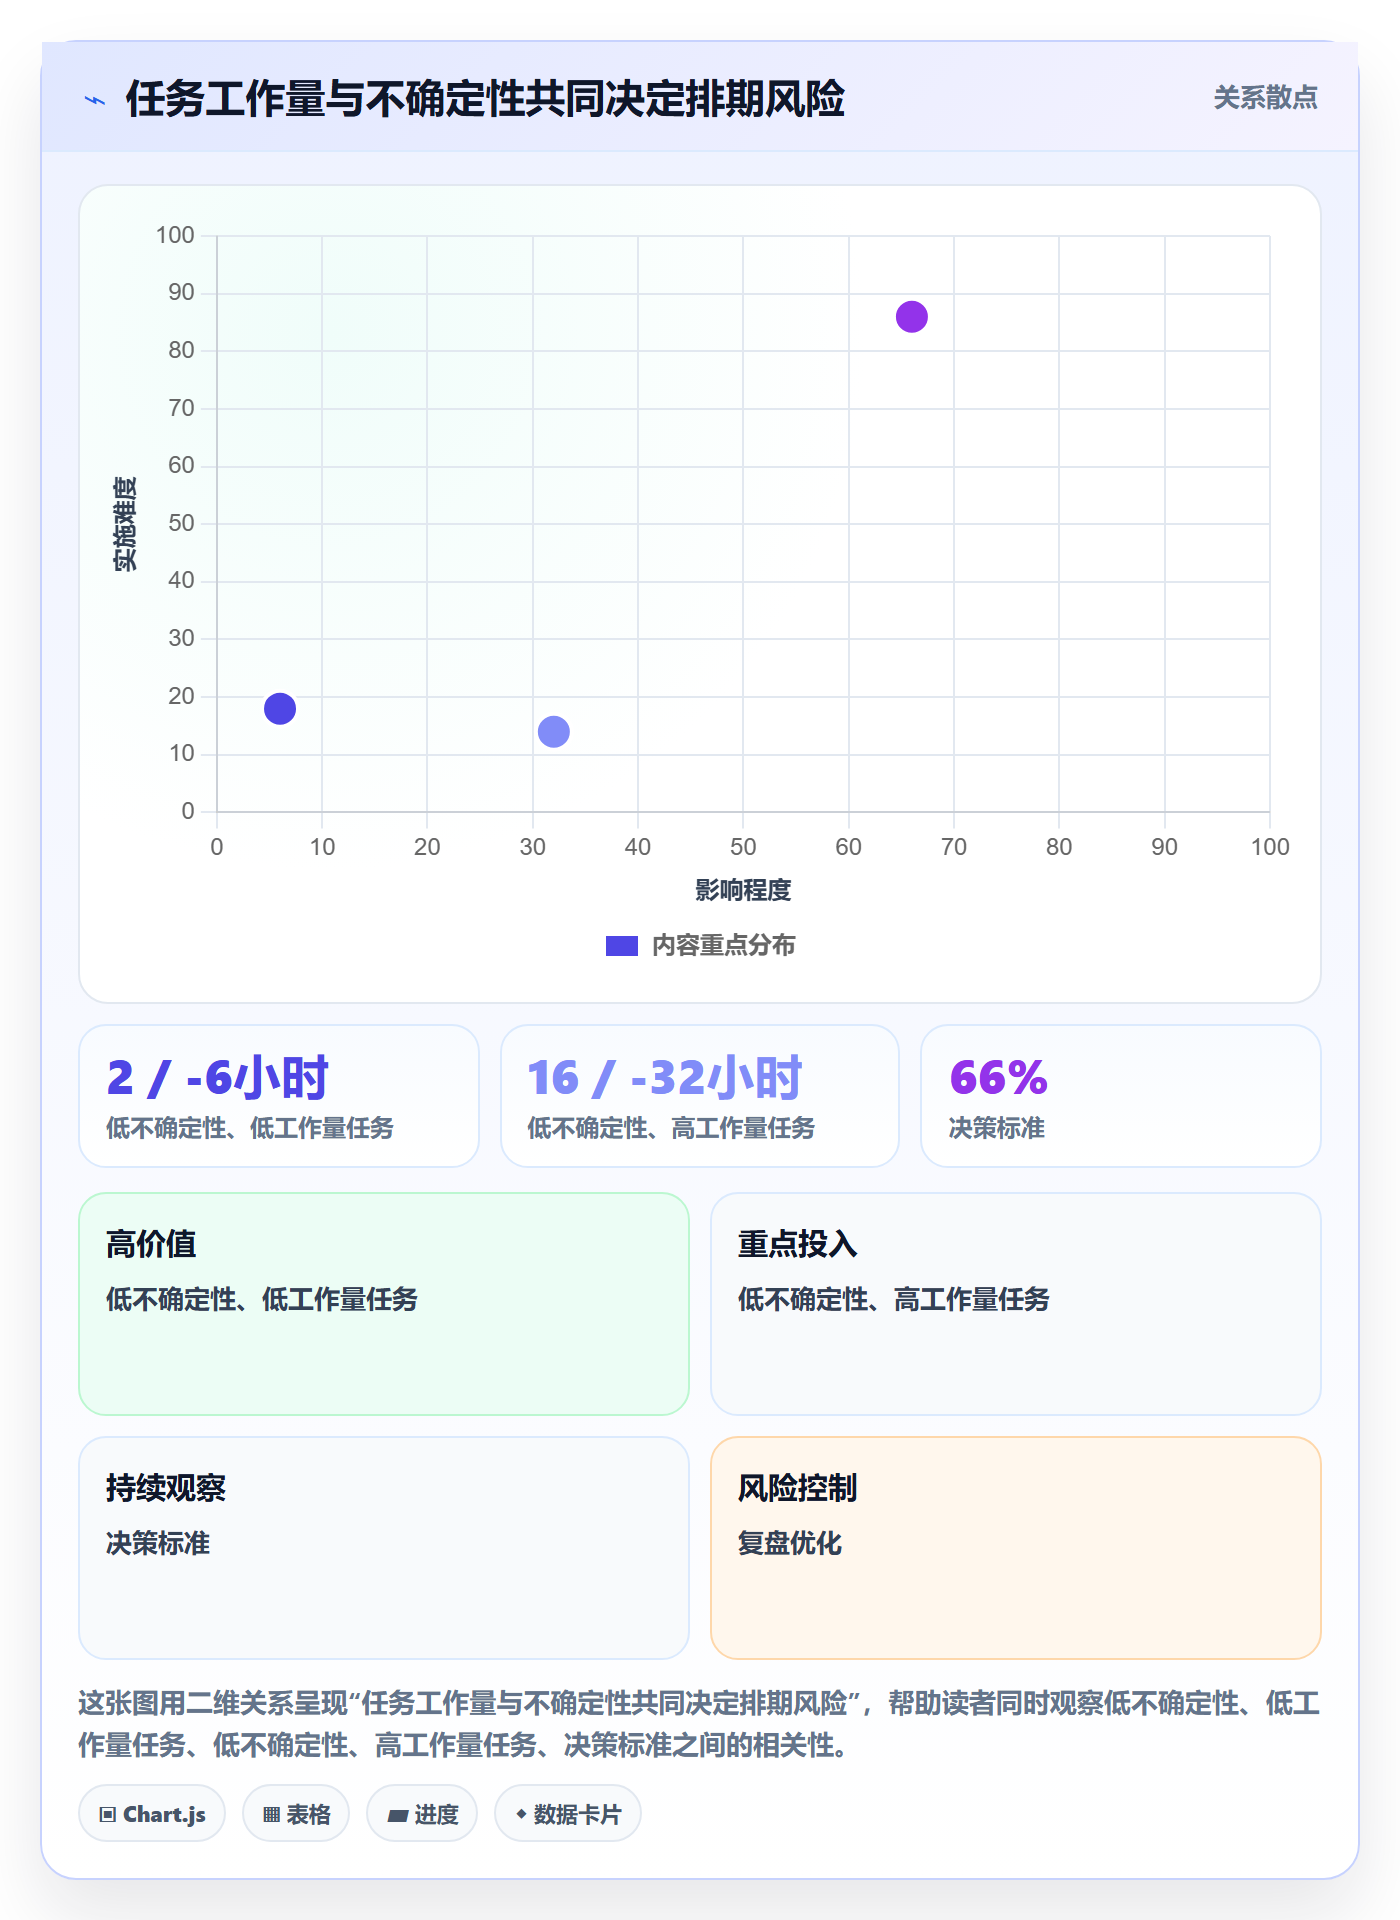
Task: Click the chart title 任务工作量与不确定性共同决定排期风险
Action: point(485,99)
